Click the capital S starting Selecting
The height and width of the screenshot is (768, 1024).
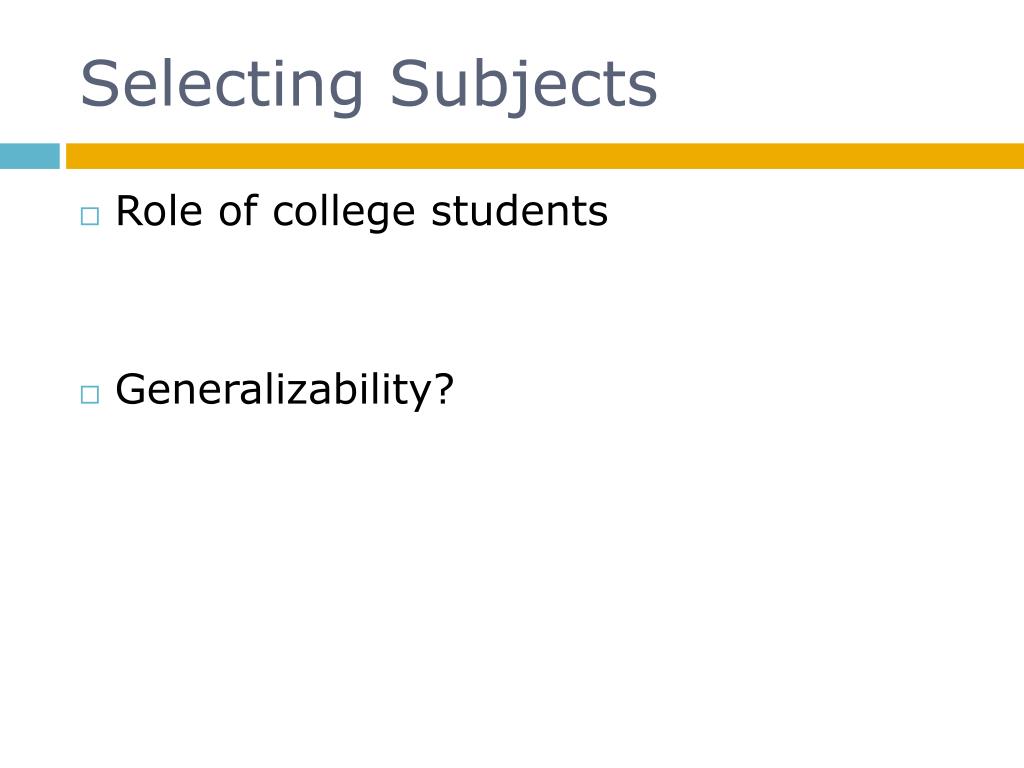[x=99, y=84]
